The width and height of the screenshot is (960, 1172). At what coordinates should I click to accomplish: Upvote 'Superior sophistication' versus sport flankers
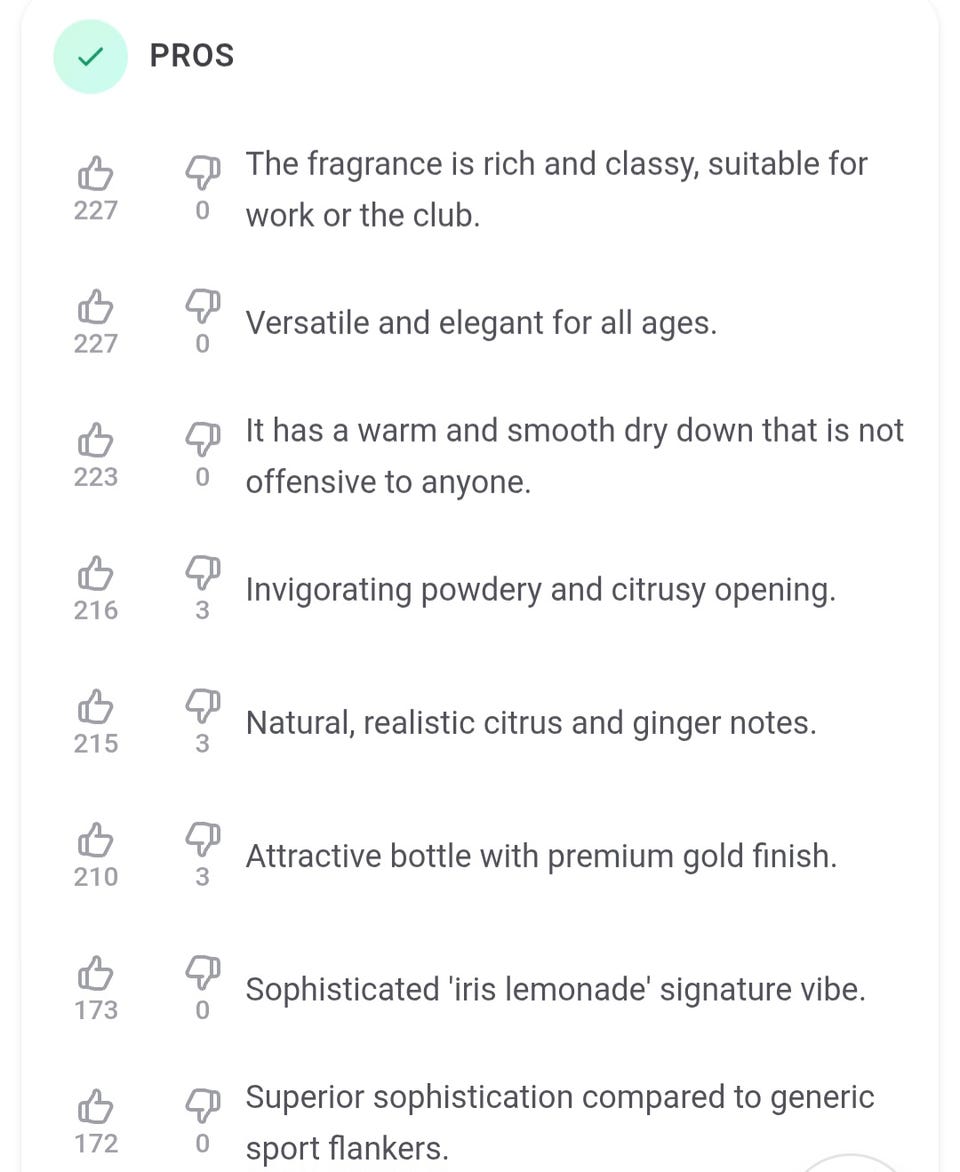click(95, 1106)
